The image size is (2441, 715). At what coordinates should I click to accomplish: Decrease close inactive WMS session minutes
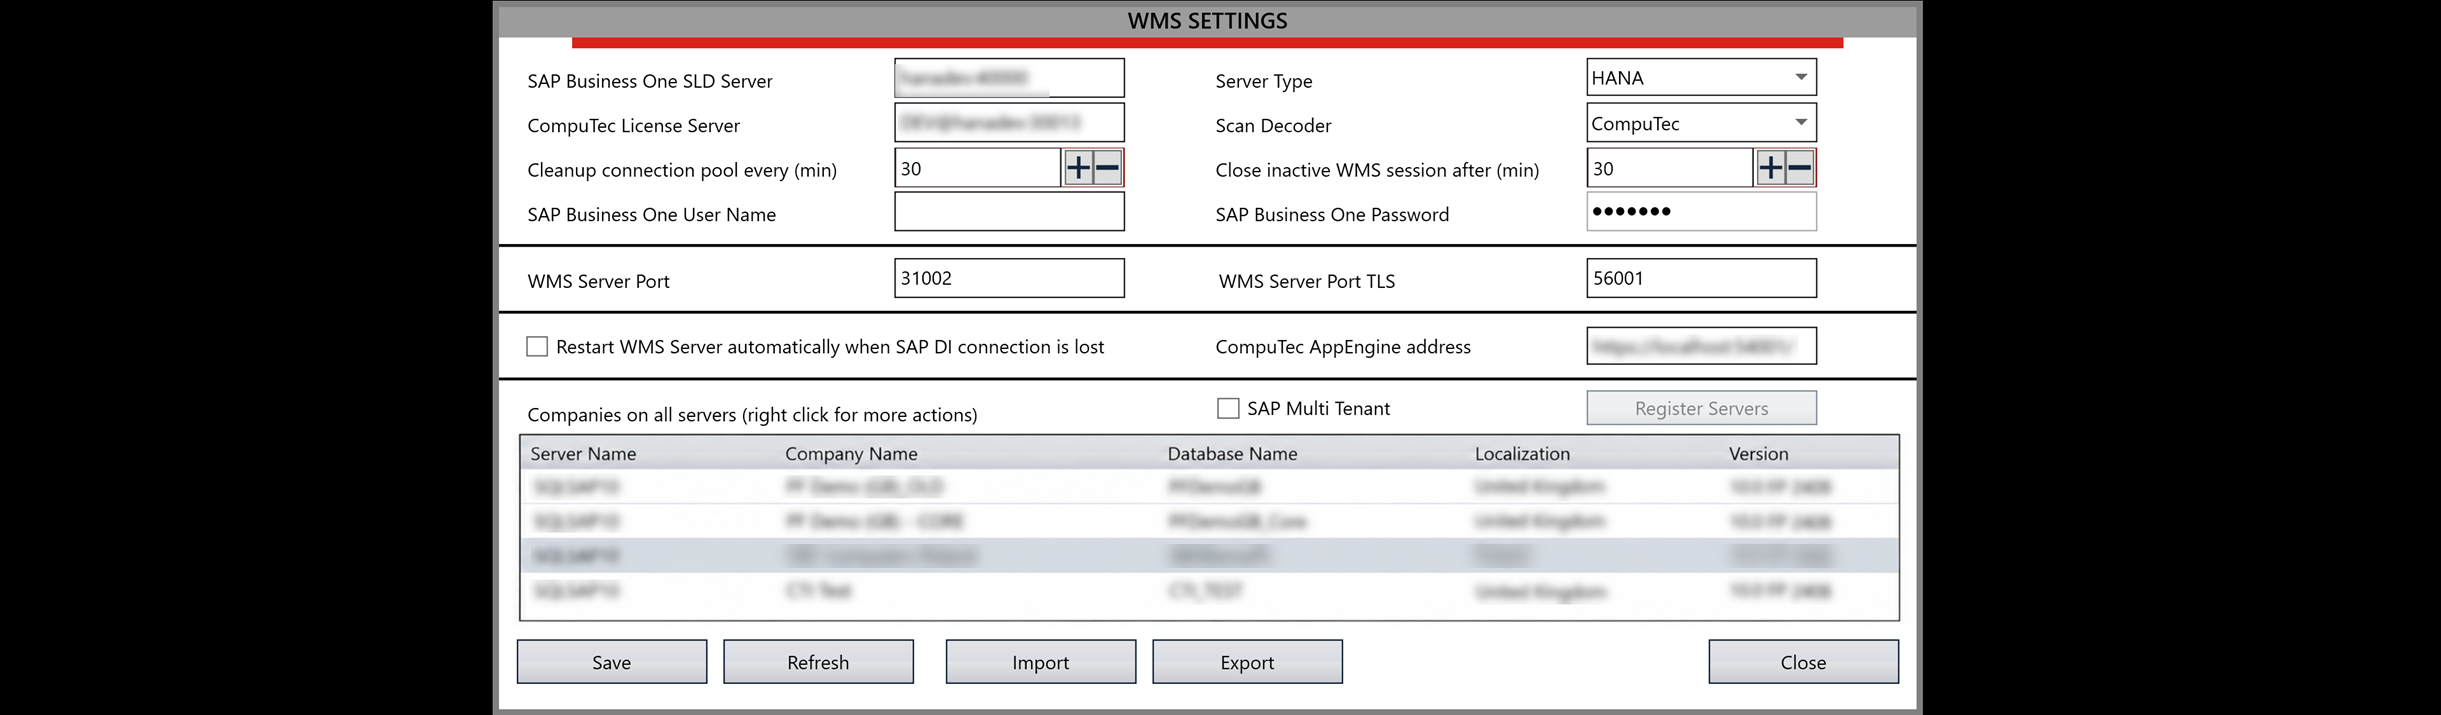[1799, 168]
